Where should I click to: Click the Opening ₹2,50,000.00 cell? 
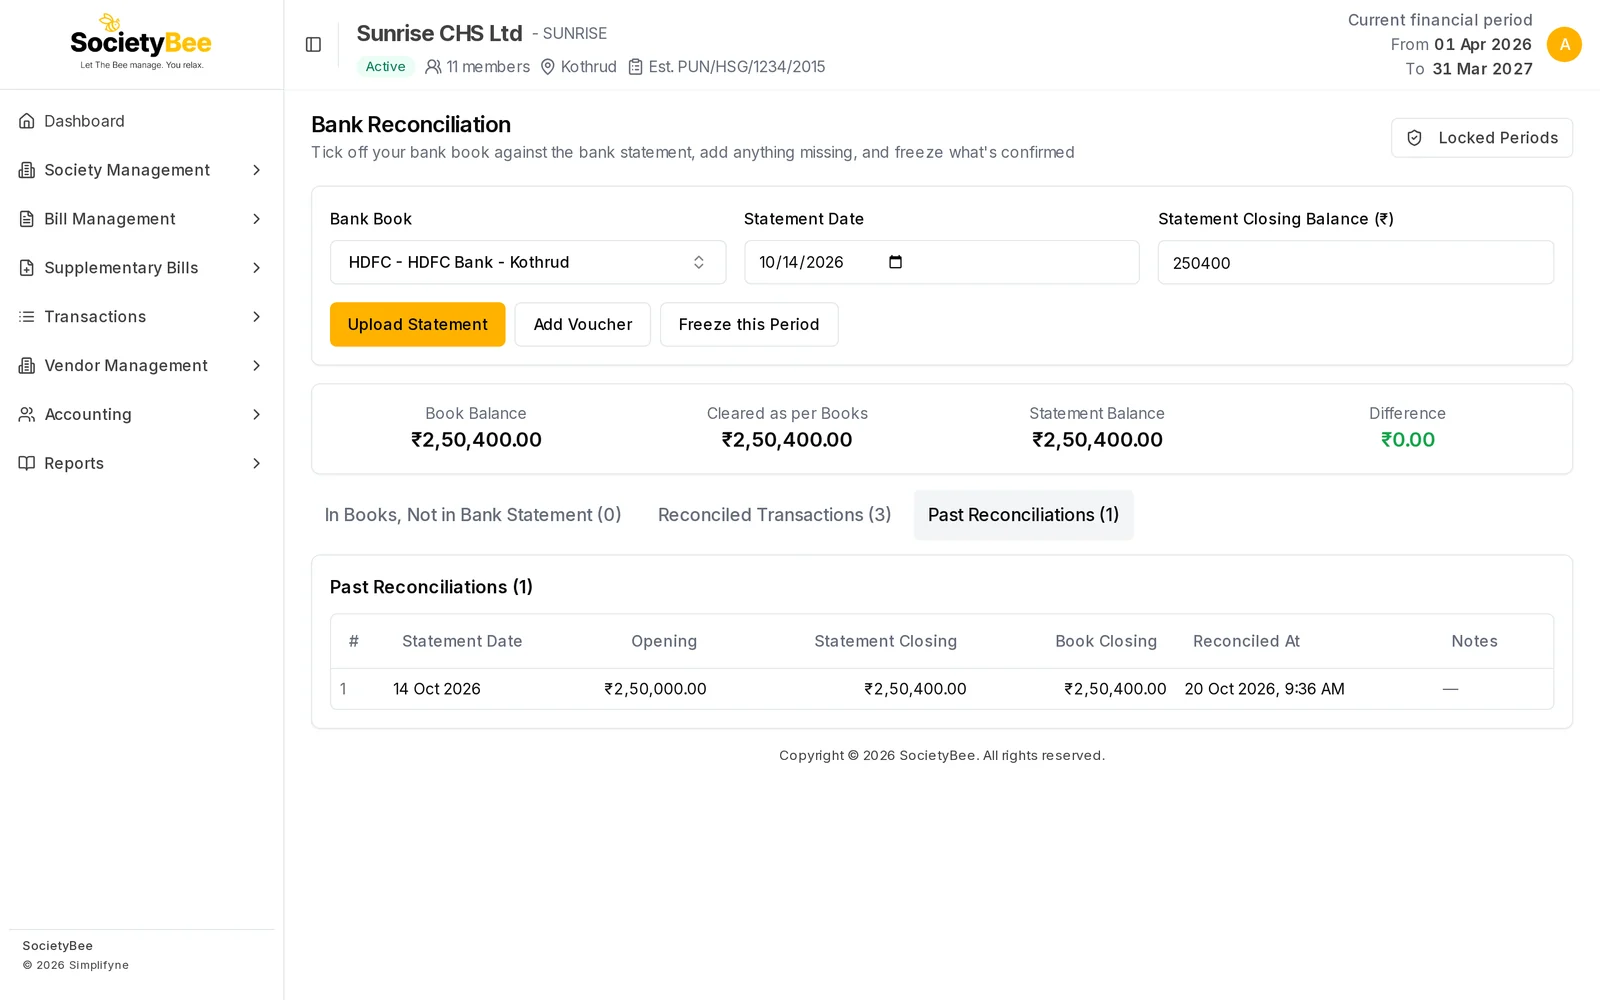pyautogui.click(x=656, y=689)
